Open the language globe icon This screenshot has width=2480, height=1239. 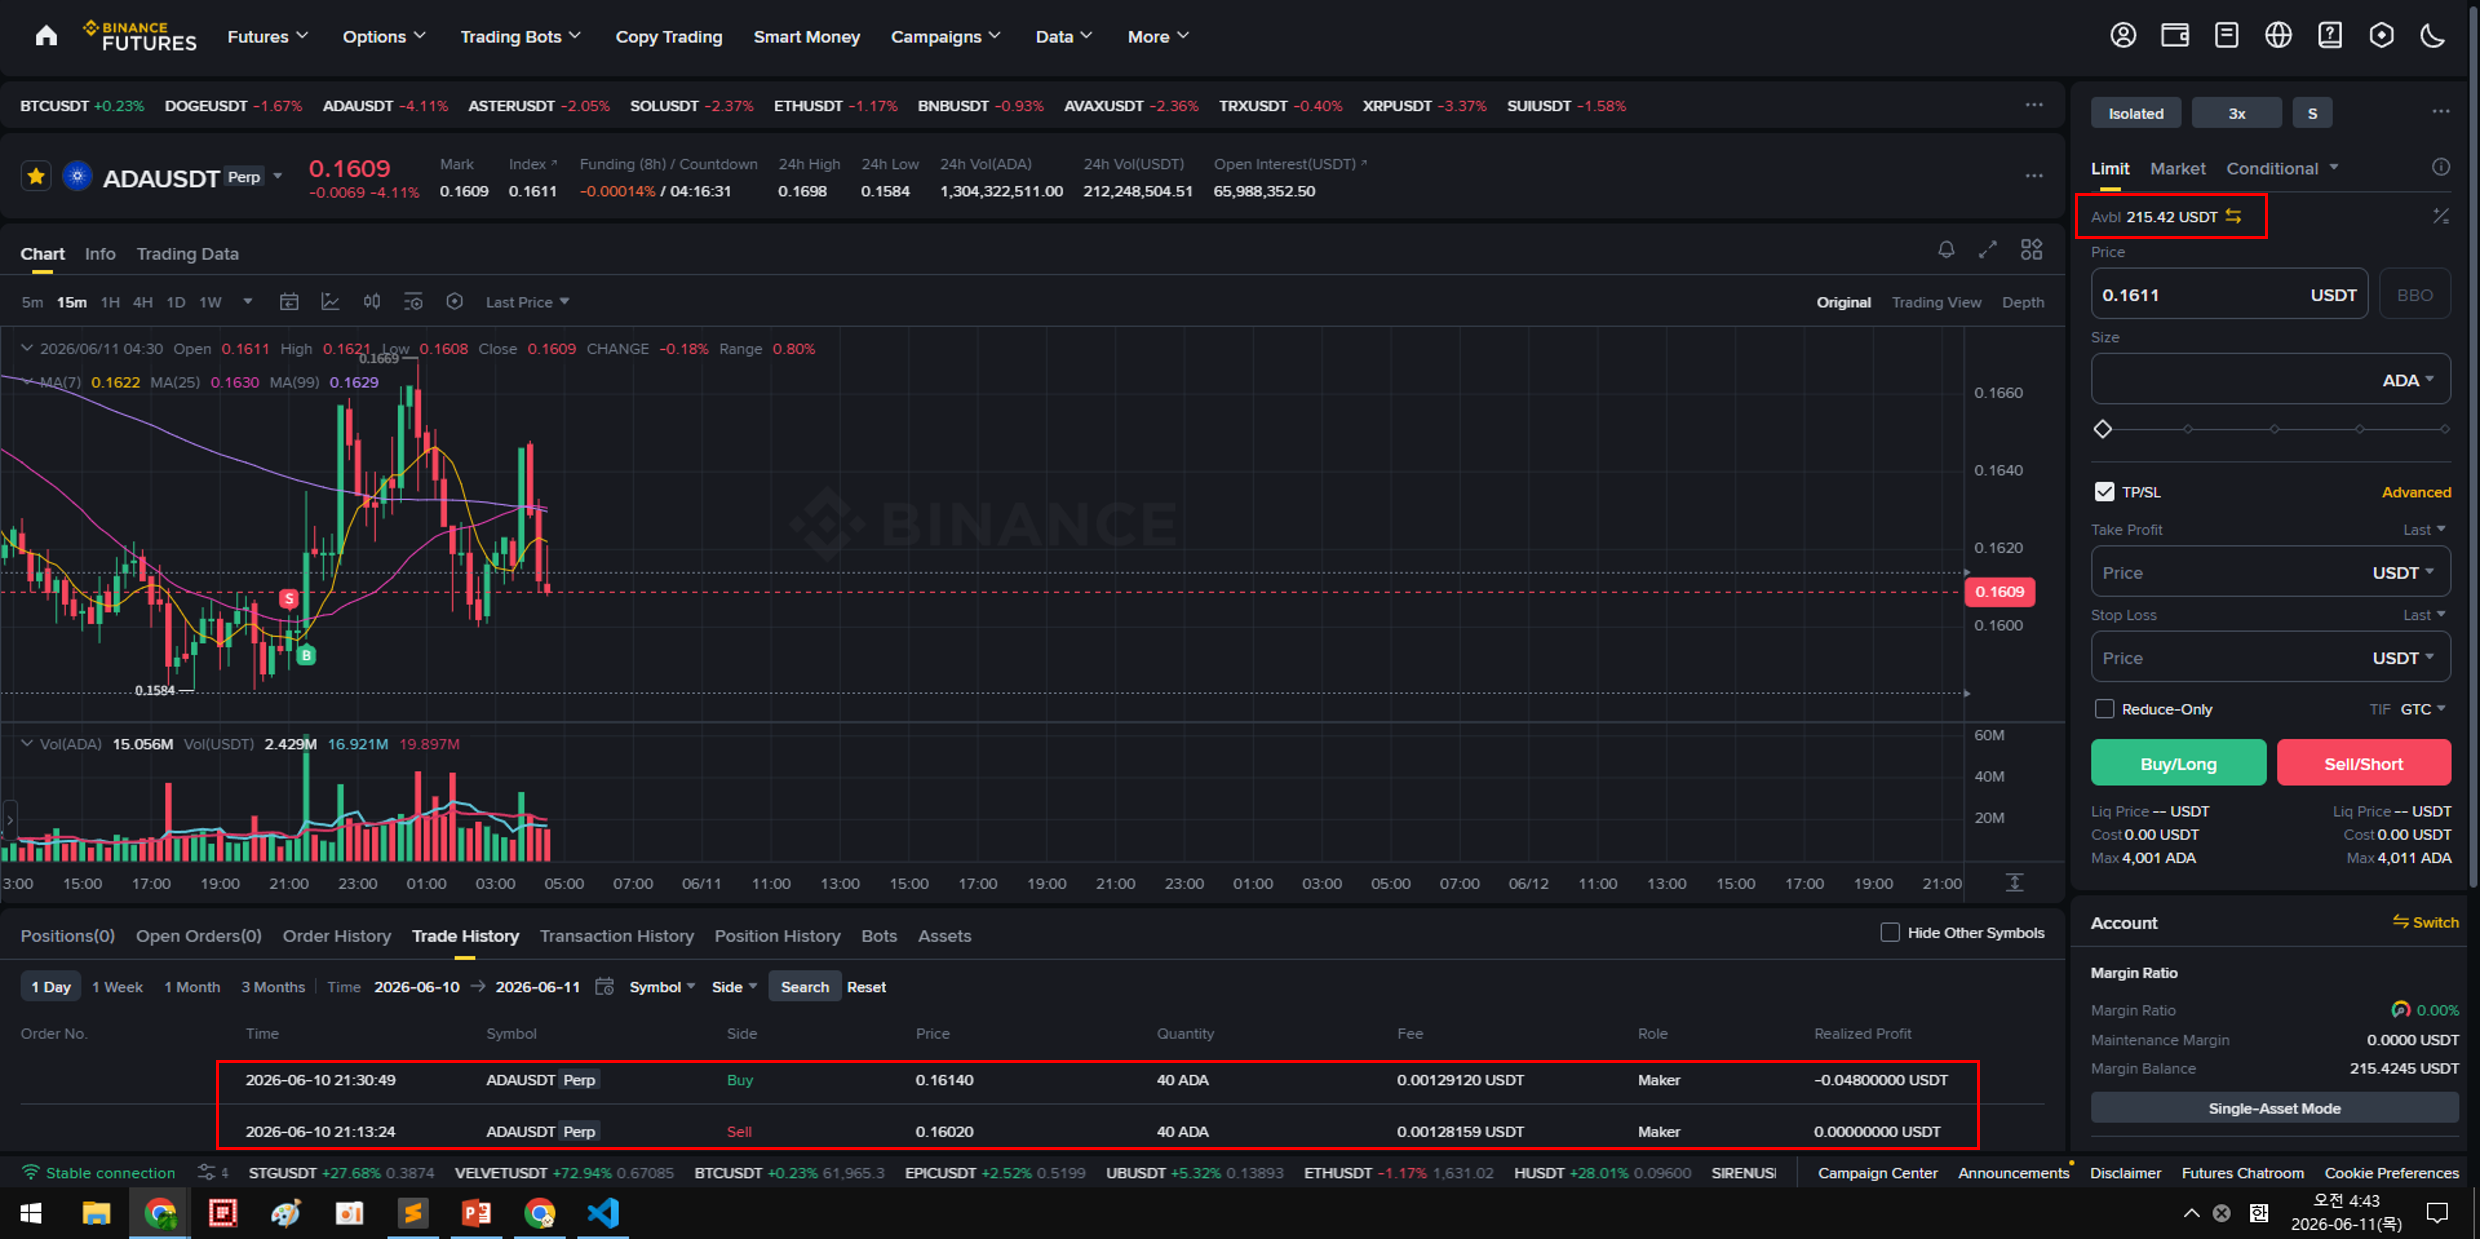[2278, 36]
